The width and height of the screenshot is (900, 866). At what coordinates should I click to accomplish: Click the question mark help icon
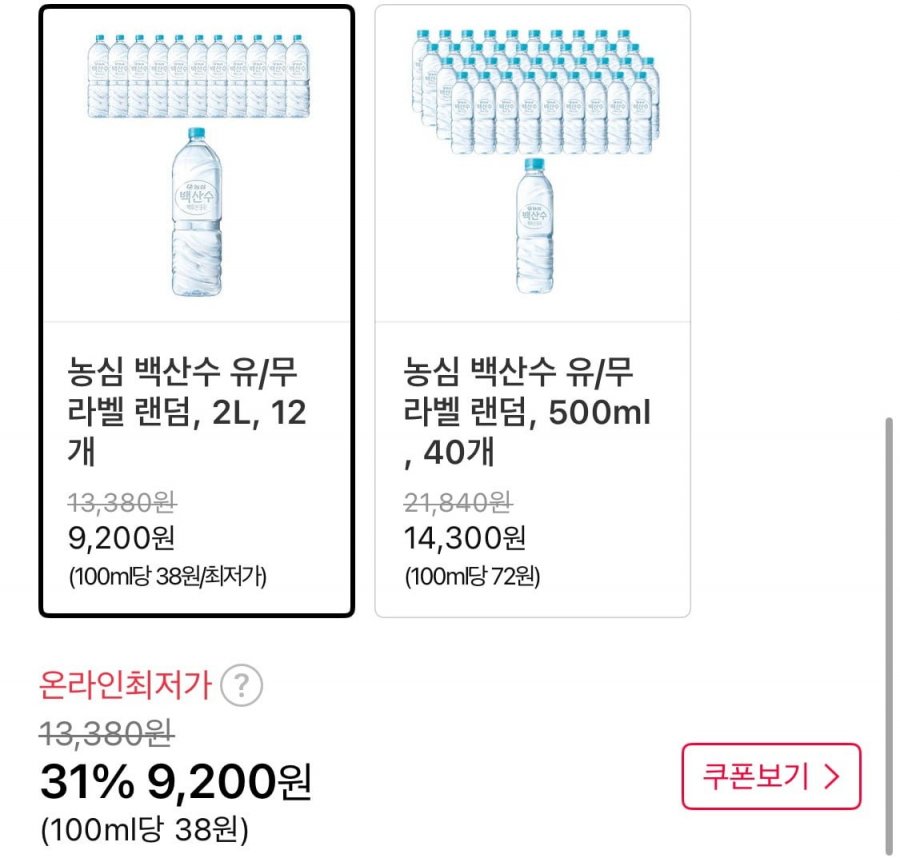click(x=241, y=686)
